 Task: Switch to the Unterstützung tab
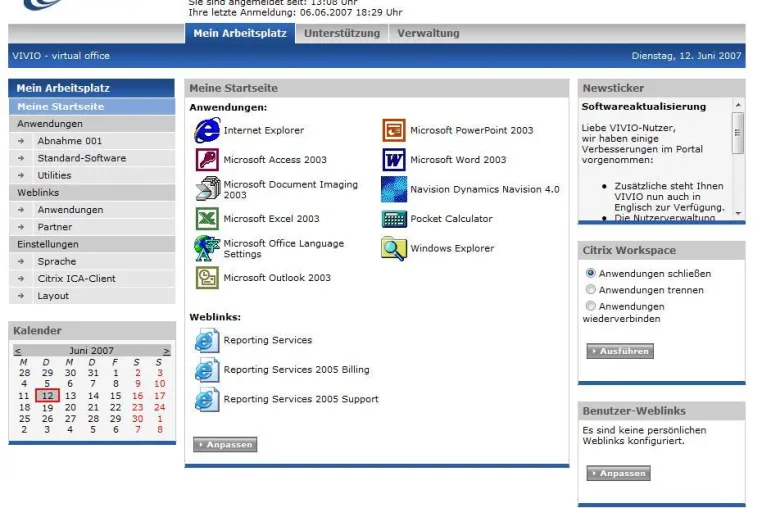coord(342,33)
